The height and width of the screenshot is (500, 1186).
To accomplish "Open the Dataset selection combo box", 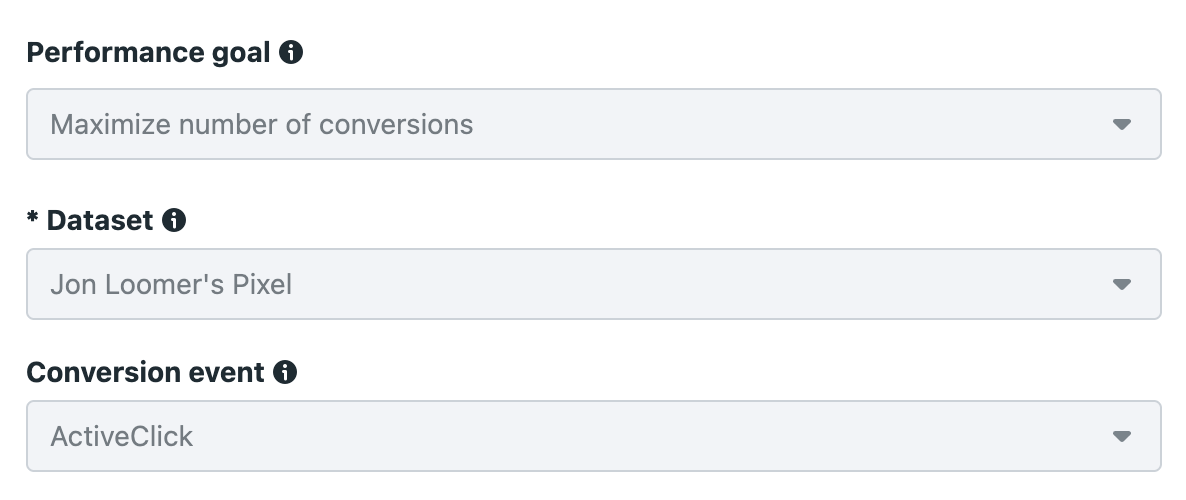I will [594, 284].
